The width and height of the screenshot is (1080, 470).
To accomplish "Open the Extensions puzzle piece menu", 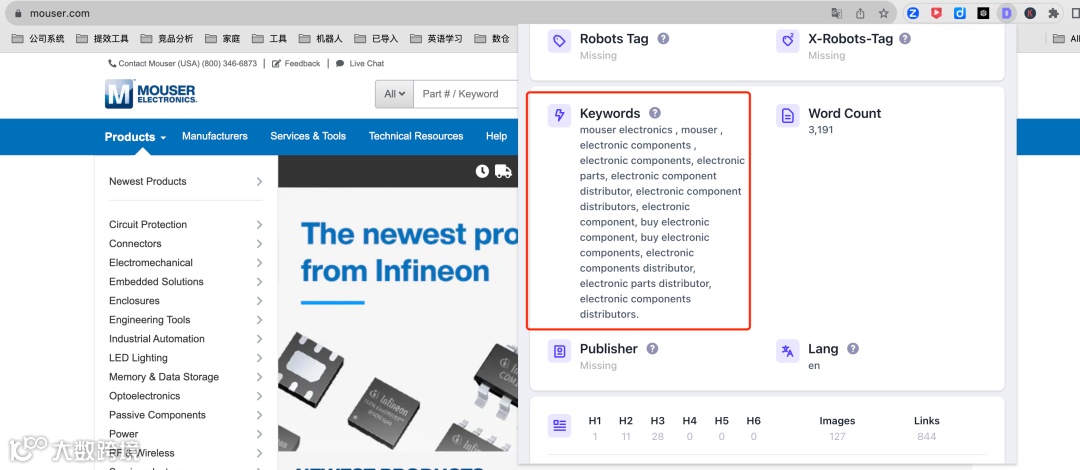I will coord(1053,13).
